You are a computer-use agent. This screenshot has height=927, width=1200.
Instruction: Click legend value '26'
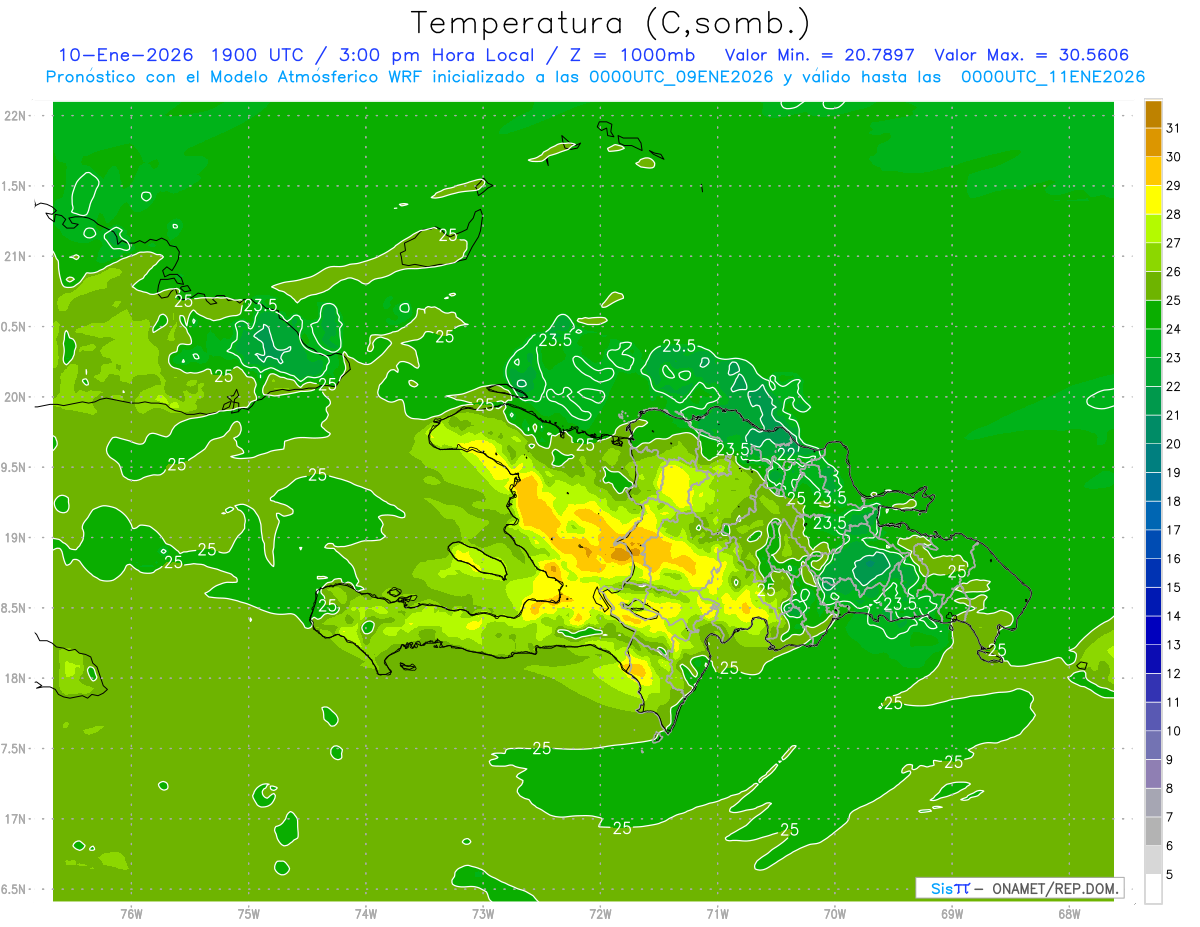tap(1174, 271)
